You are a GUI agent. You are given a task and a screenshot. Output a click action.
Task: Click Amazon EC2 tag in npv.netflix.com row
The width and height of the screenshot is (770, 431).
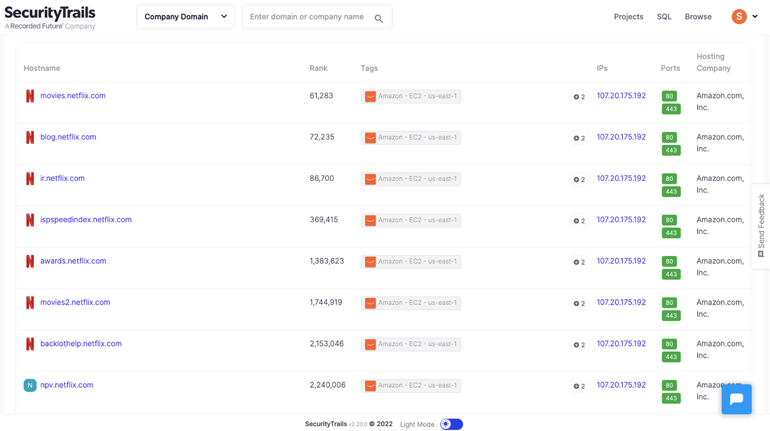click(x=411, y=385)
